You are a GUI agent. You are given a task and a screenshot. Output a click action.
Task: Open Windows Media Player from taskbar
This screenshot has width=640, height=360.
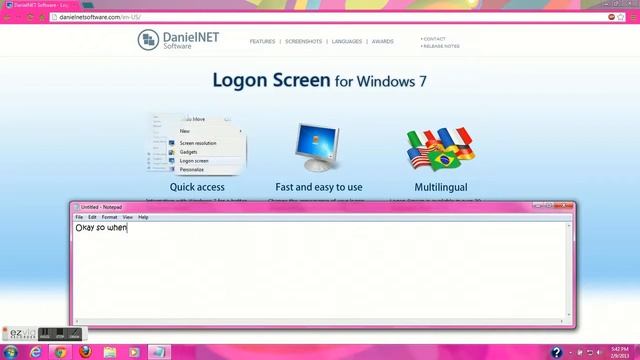pyautogui.click(x=134, y=352)
